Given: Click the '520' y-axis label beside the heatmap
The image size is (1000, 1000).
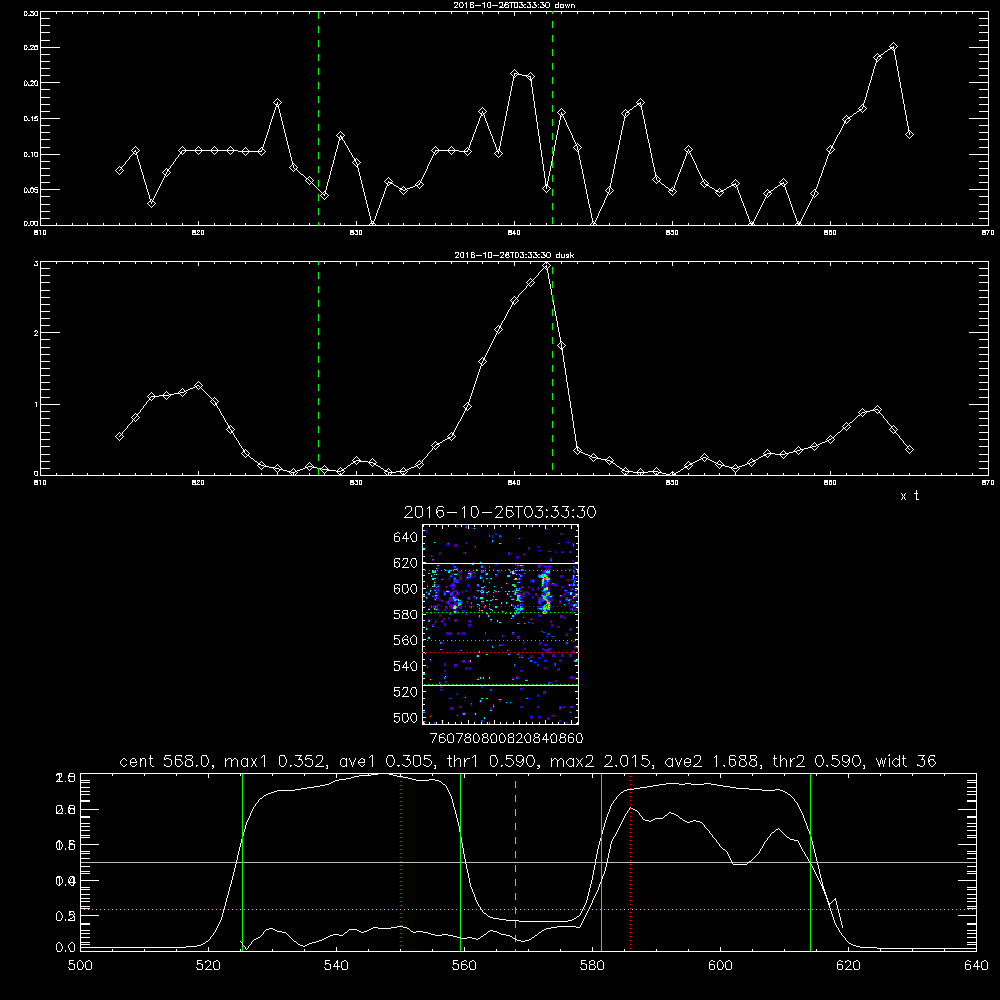Looking at the screenshot, I should 406,692.
